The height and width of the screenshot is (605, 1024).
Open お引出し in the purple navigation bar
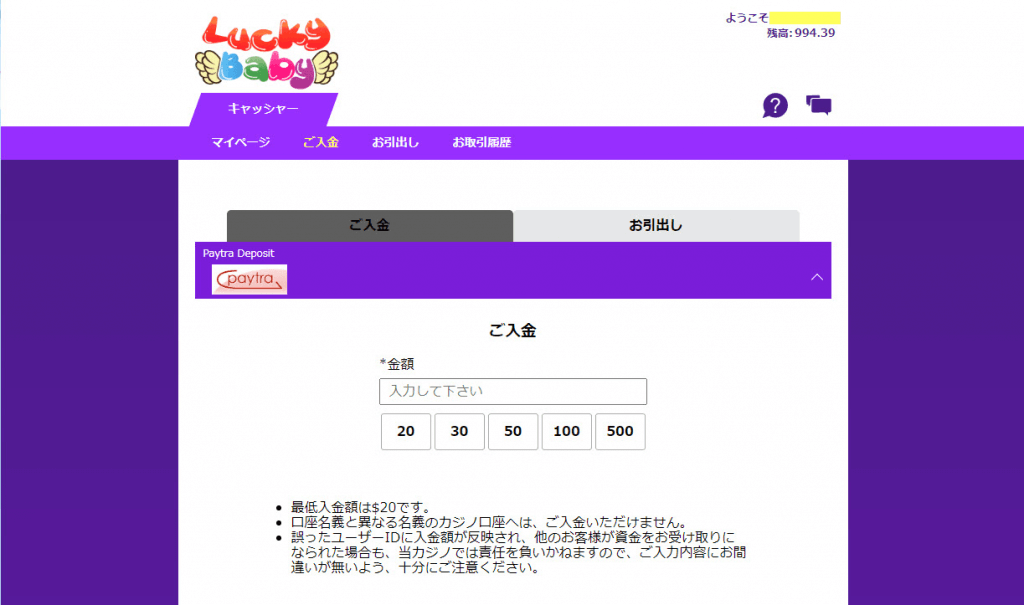tap(395, 142)
